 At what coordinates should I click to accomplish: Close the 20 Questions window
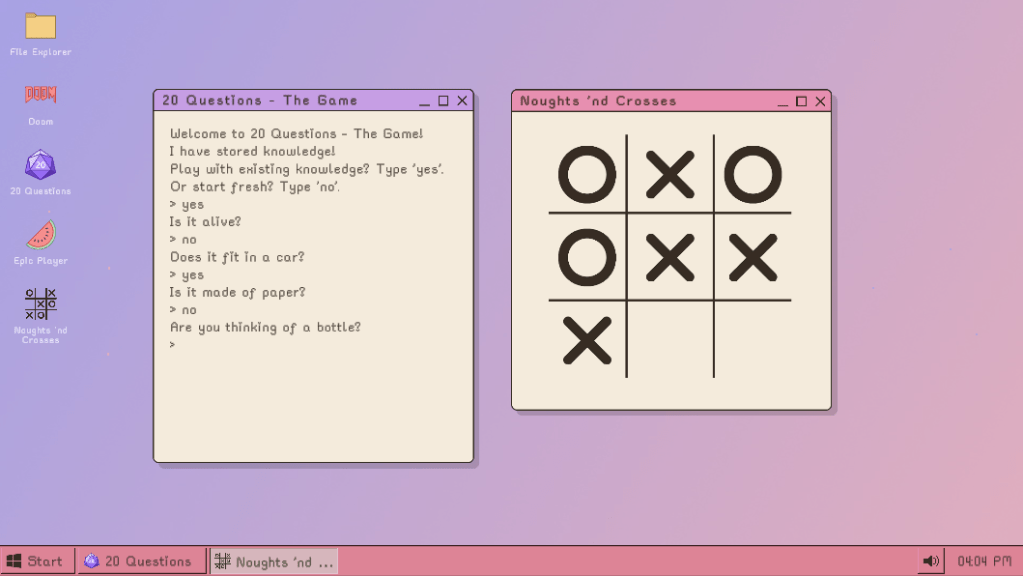pyautogui.click(x=462, y=101)
